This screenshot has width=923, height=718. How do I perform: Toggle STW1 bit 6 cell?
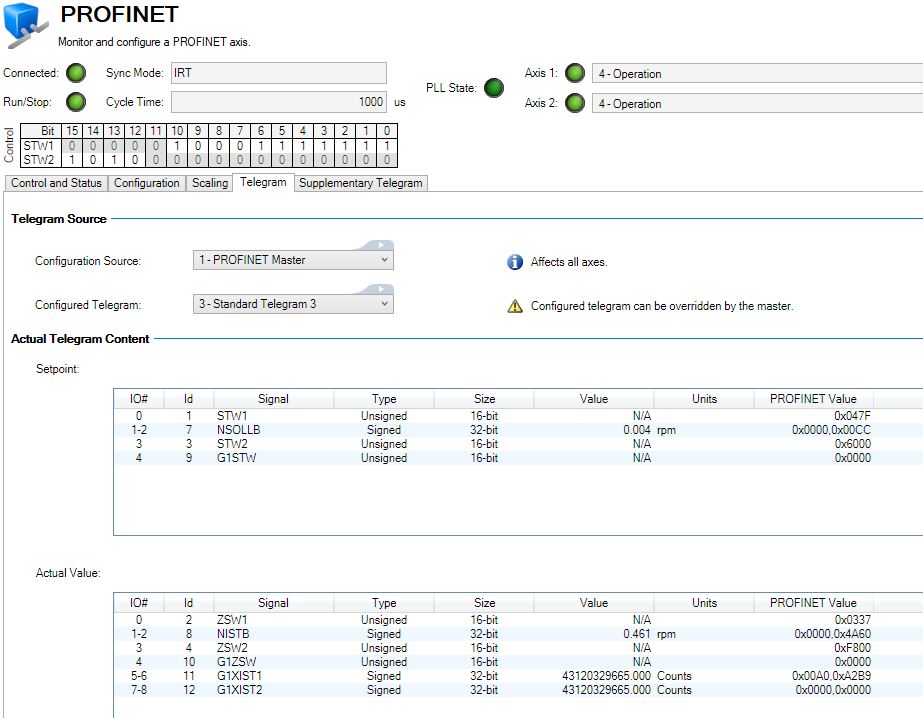coord(261,145)
